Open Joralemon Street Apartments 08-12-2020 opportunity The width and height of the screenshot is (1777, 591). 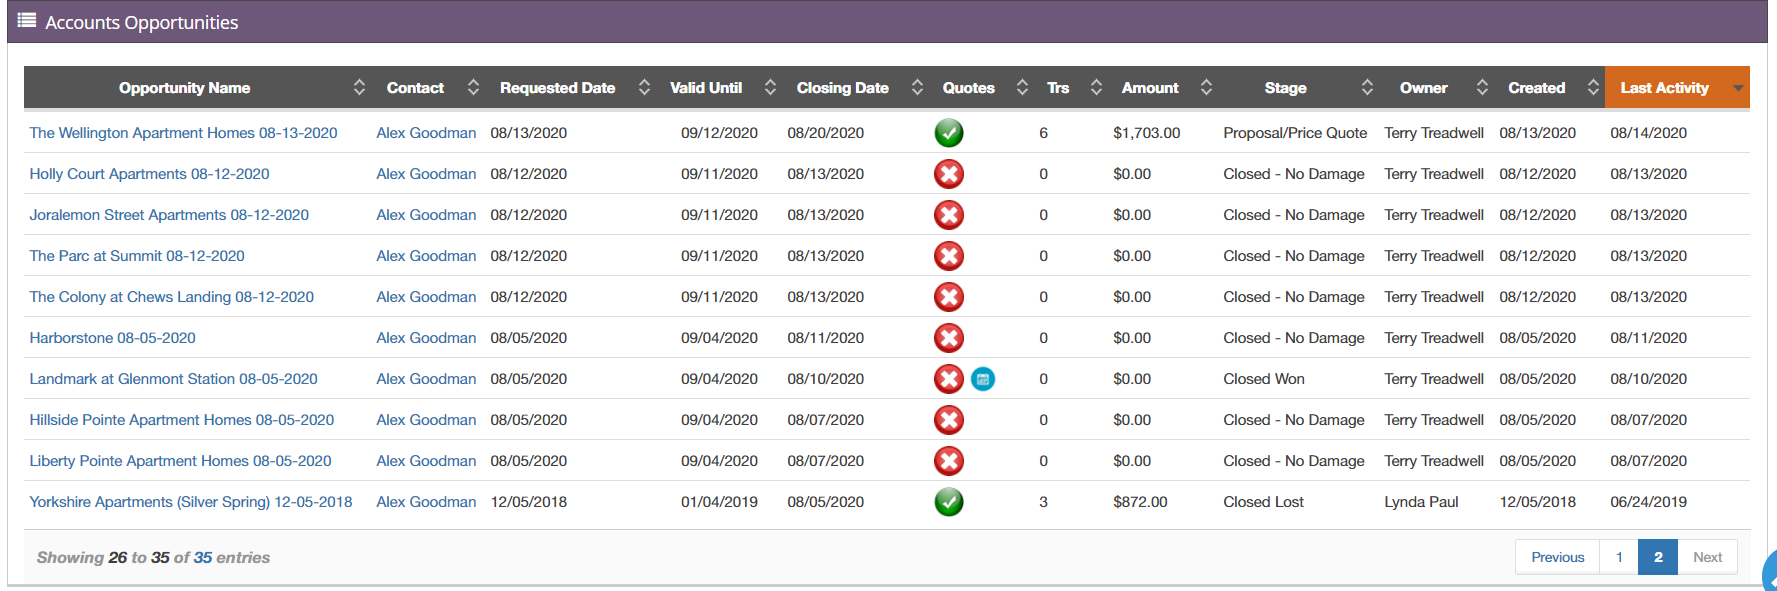169,215
